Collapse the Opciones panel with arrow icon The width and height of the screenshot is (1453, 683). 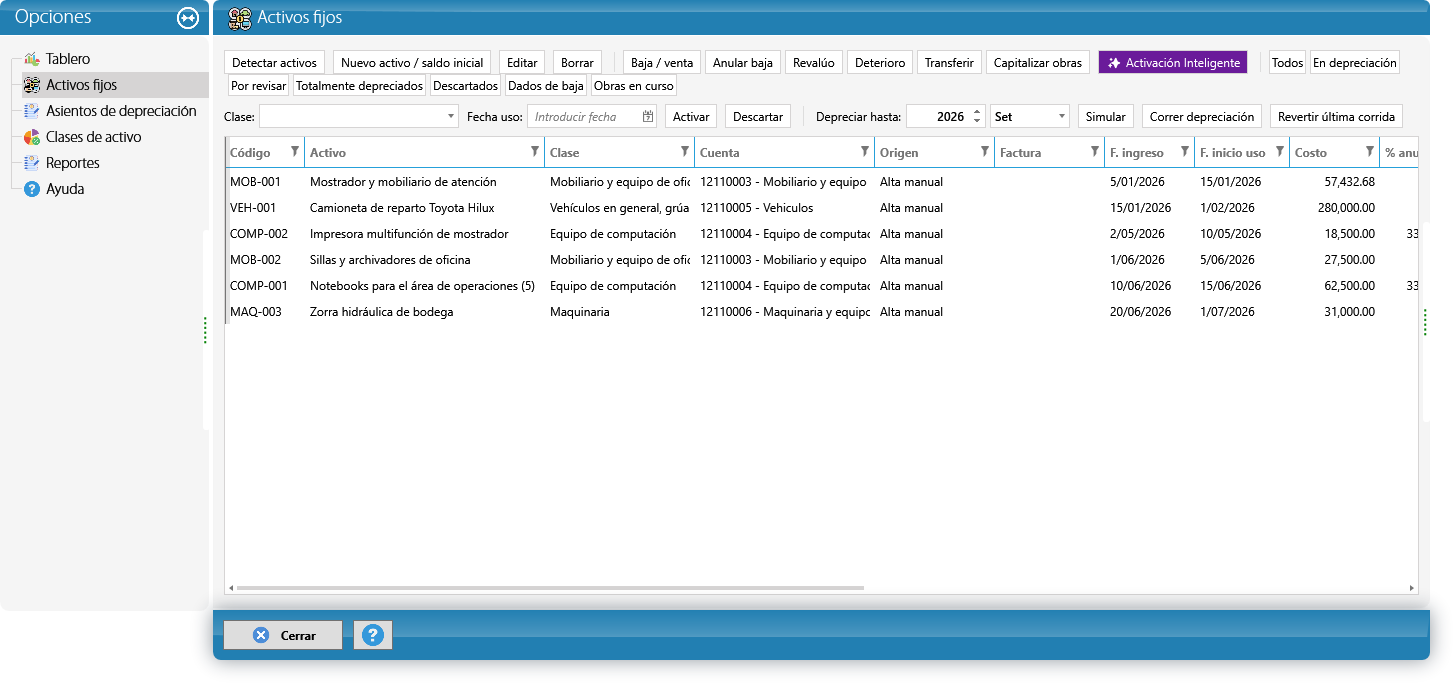[x=188, y=18]
